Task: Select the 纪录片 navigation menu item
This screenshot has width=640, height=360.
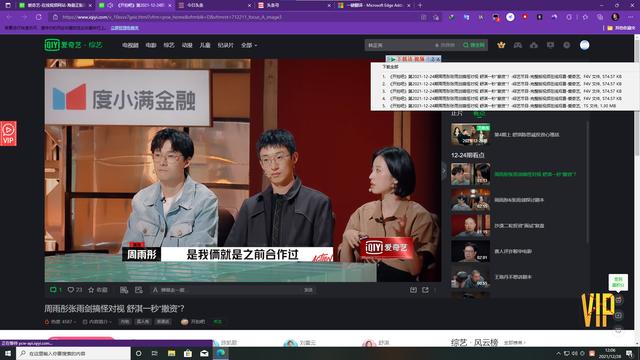Action: tap(225, 45)
